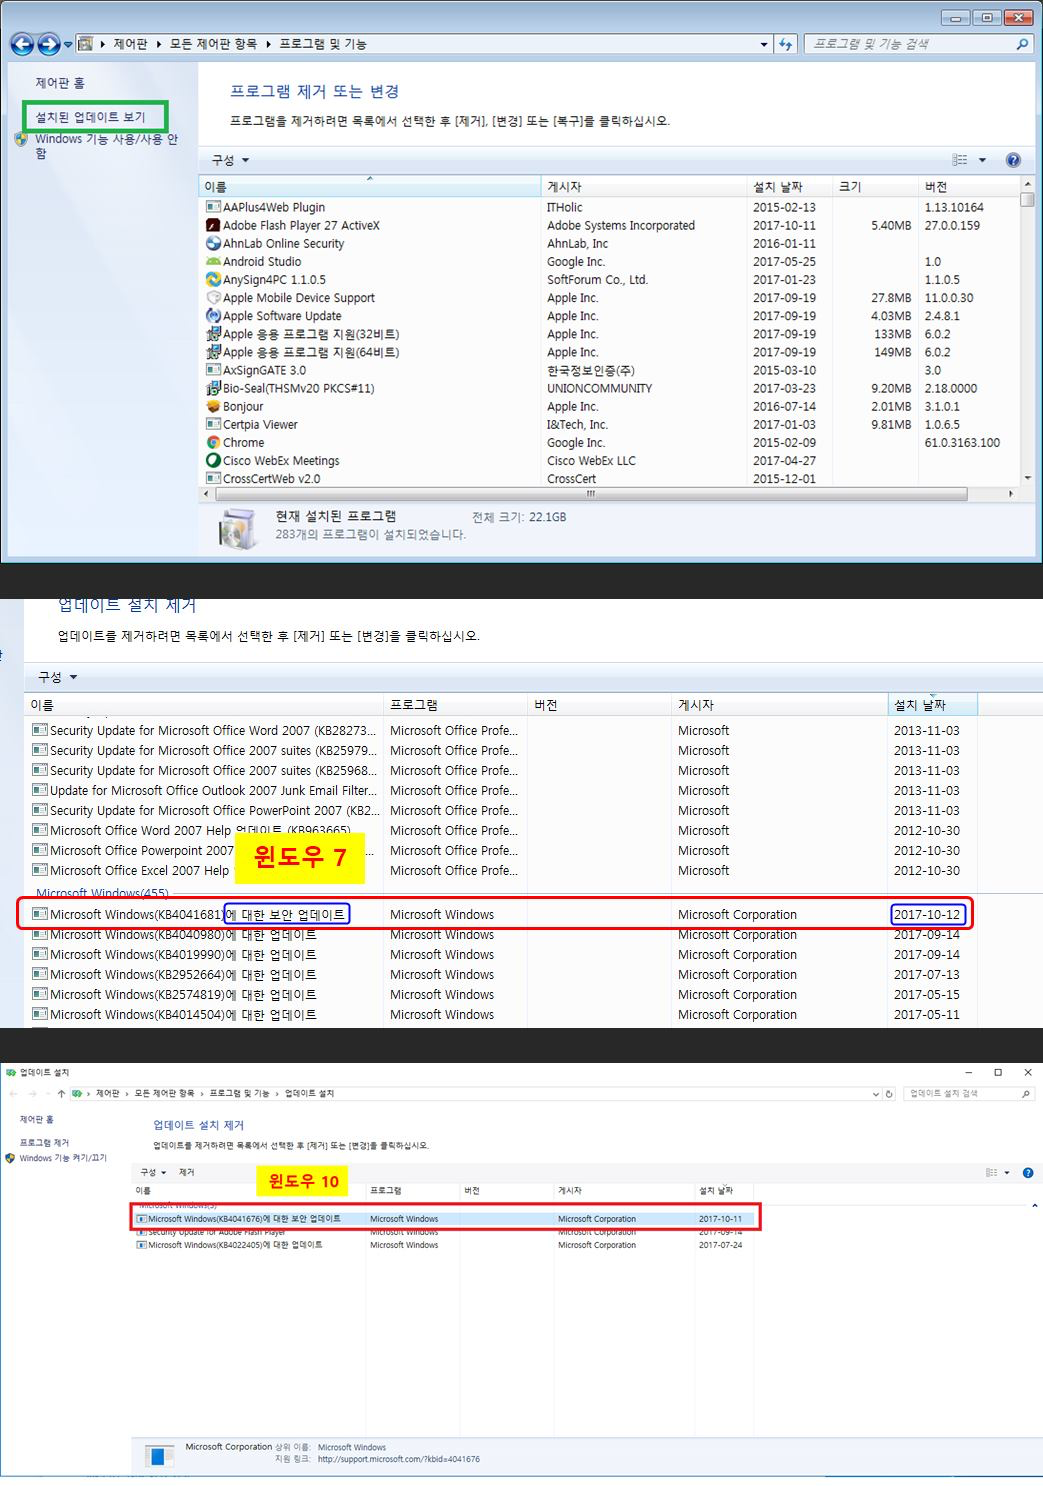Click the Apple Software Update icon
Viewport: 1043px width, 1486px height.
coord(213,315)
